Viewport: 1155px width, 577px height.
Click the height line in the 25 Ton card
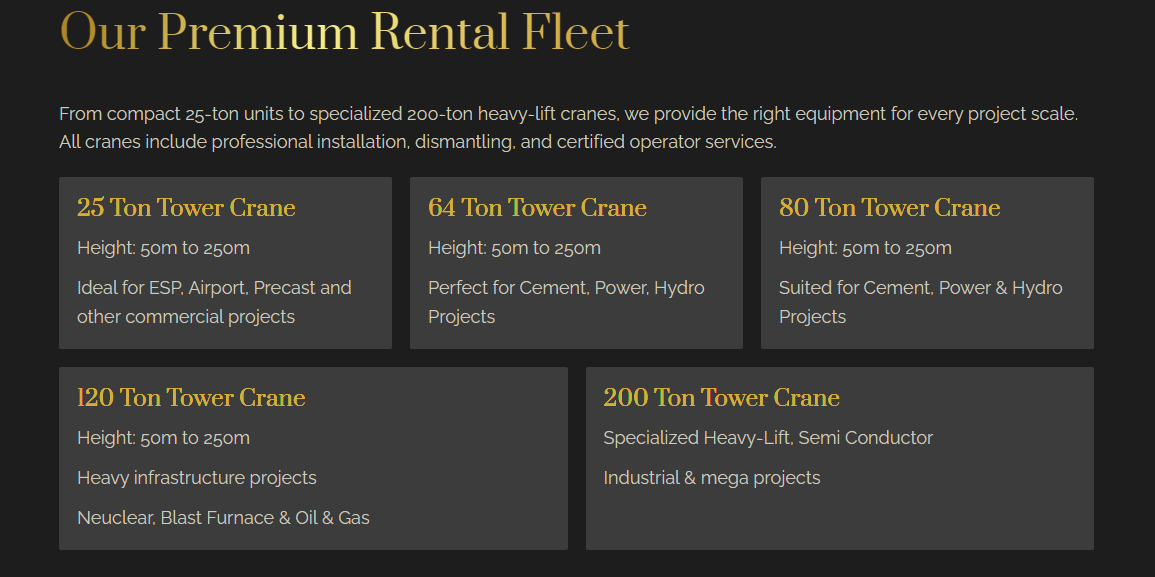click(x=163, y=248)
